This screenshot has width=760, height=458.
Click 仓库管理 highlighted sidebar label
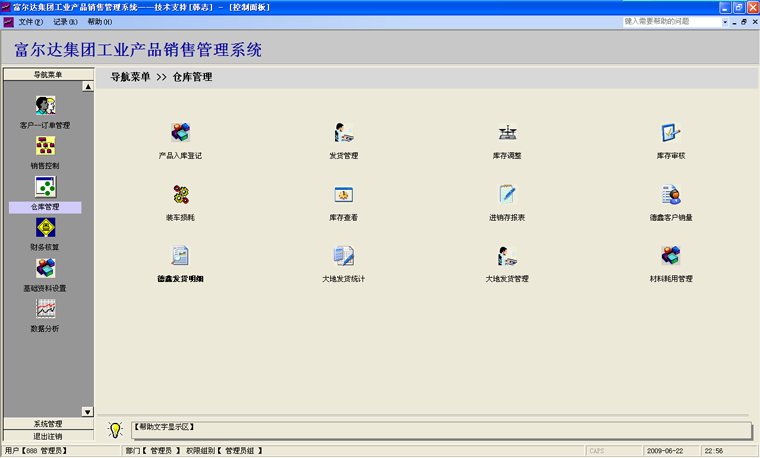(x=45, y=207)
